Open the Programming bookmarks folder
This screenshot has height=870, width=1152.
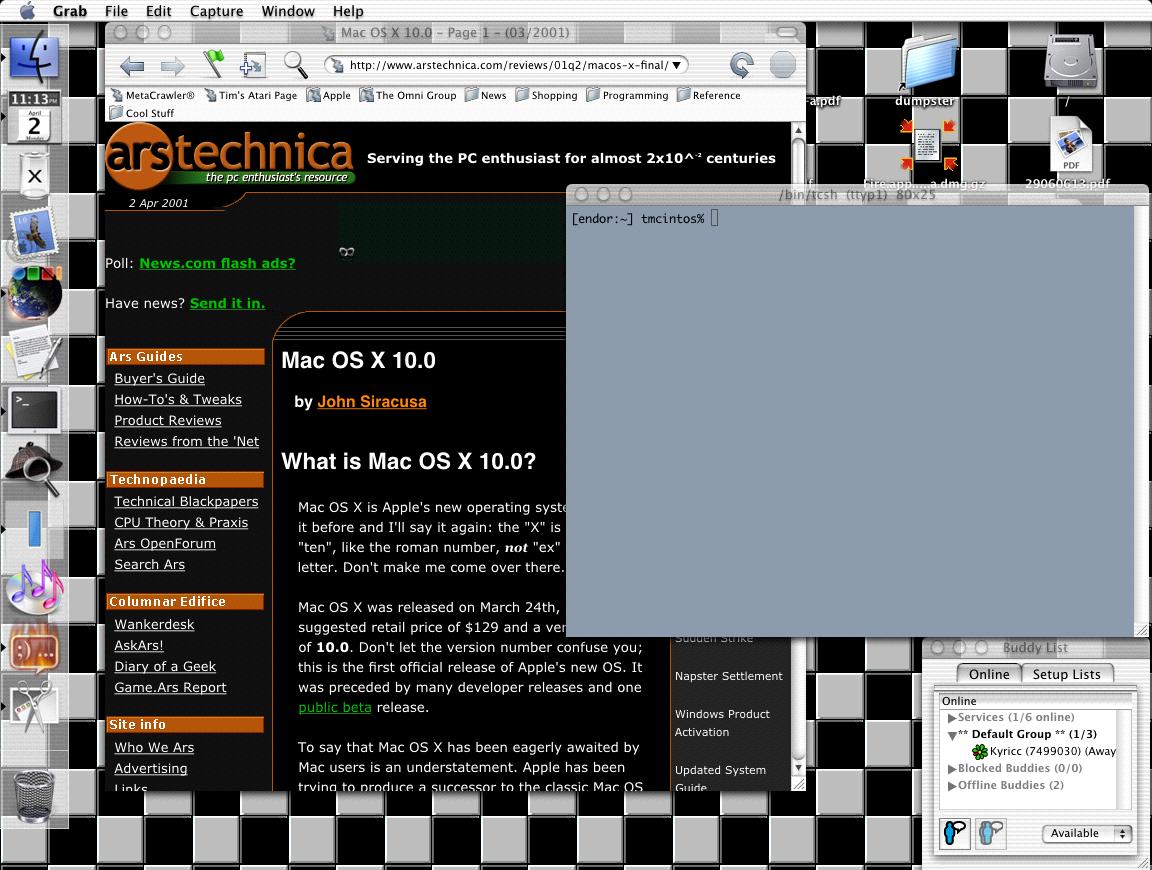point(627,96)
